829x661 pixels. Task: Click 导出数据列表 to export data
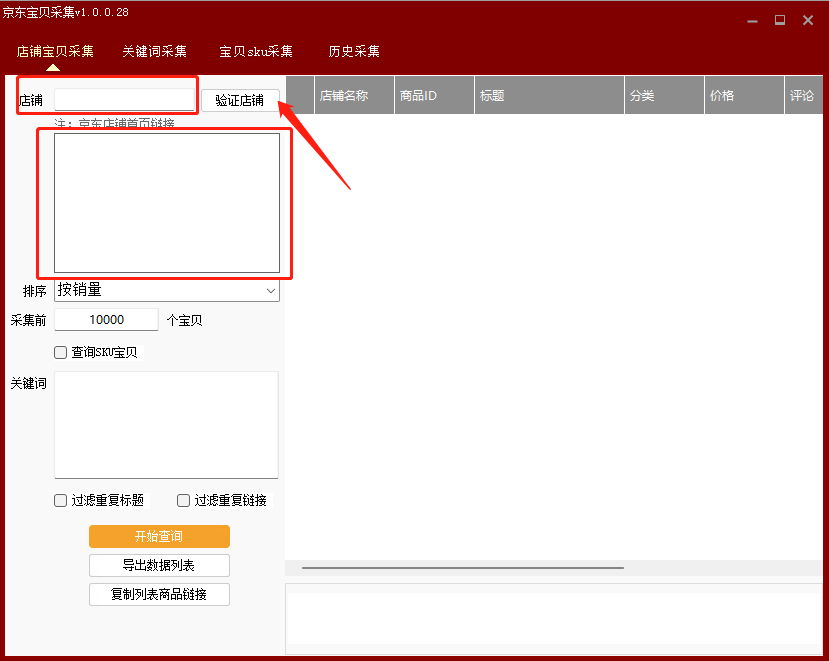(x=159, y=565)
